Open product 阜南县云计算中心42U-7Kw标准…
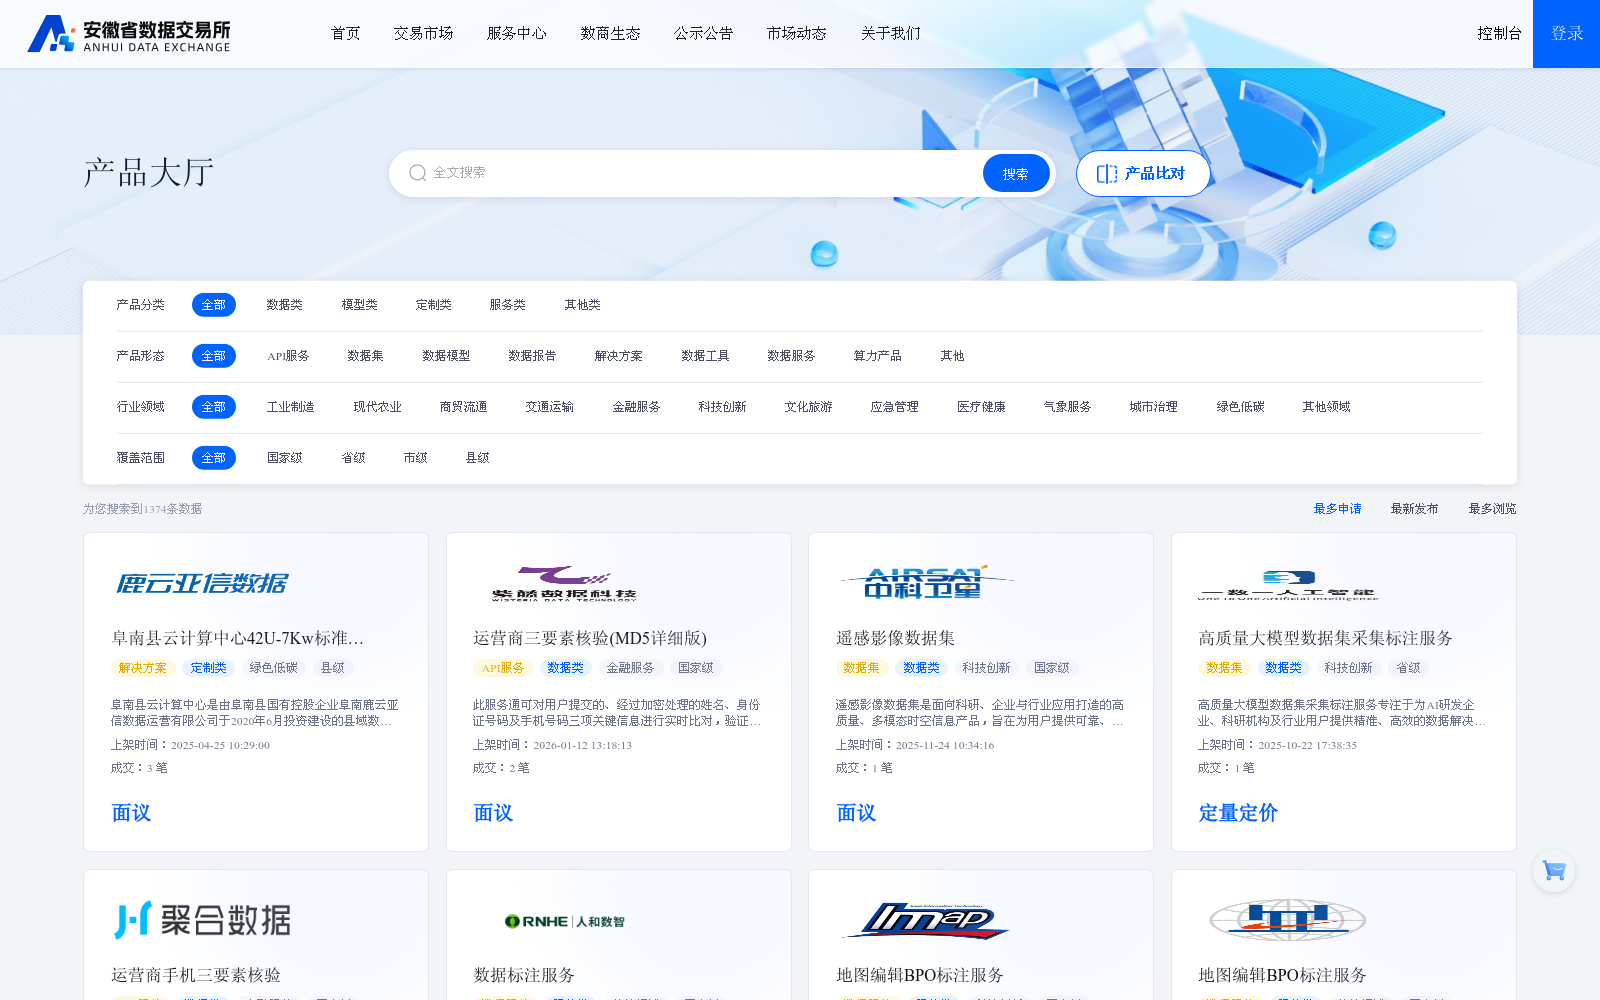This screenshot has height=1000, width=1600. coord(237,638)
